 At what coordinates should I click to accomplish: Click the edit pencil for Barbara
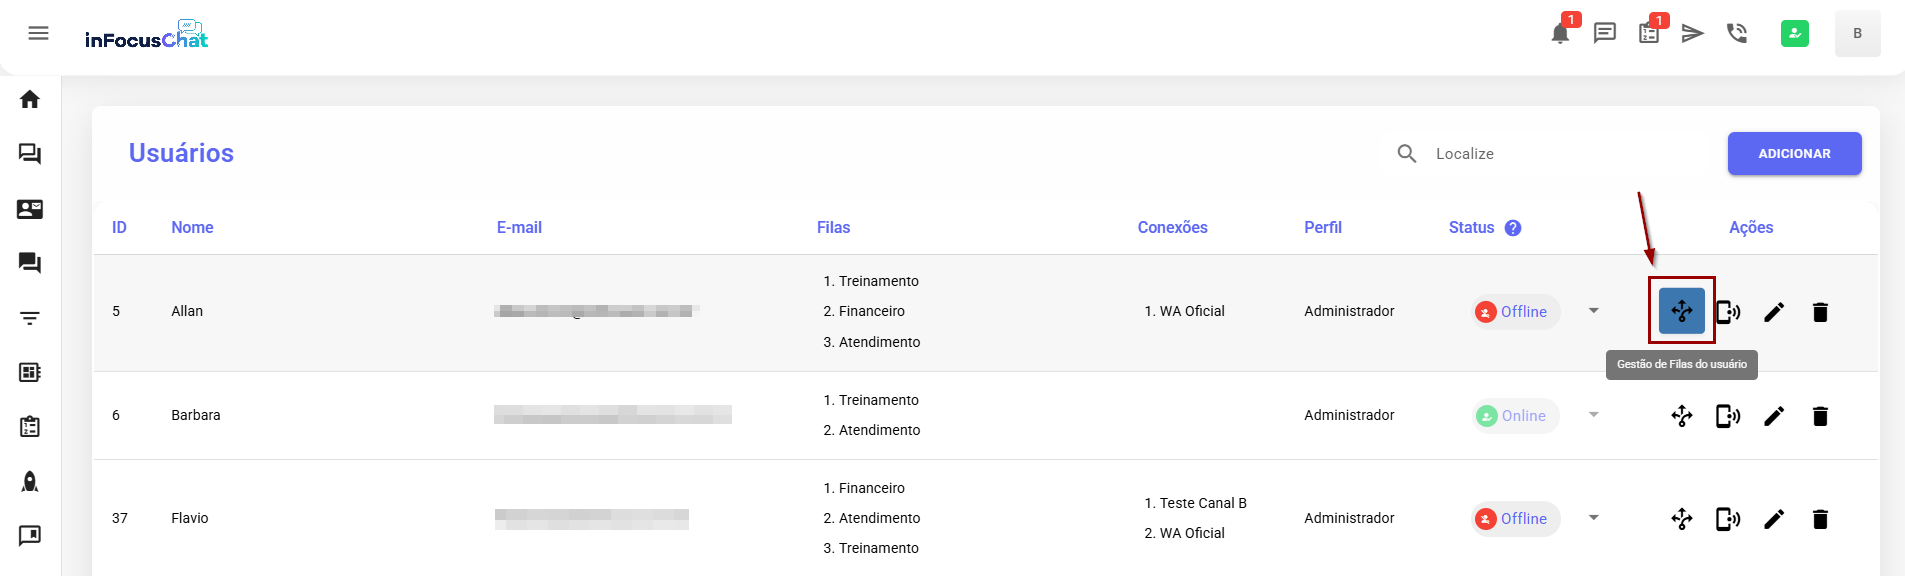click(x=1773, y=416)
